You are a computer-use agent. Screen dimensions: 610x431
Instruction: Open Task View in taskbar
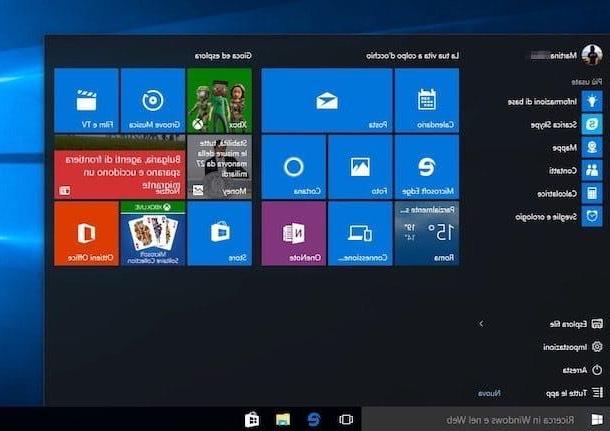[x=345, y=419]
